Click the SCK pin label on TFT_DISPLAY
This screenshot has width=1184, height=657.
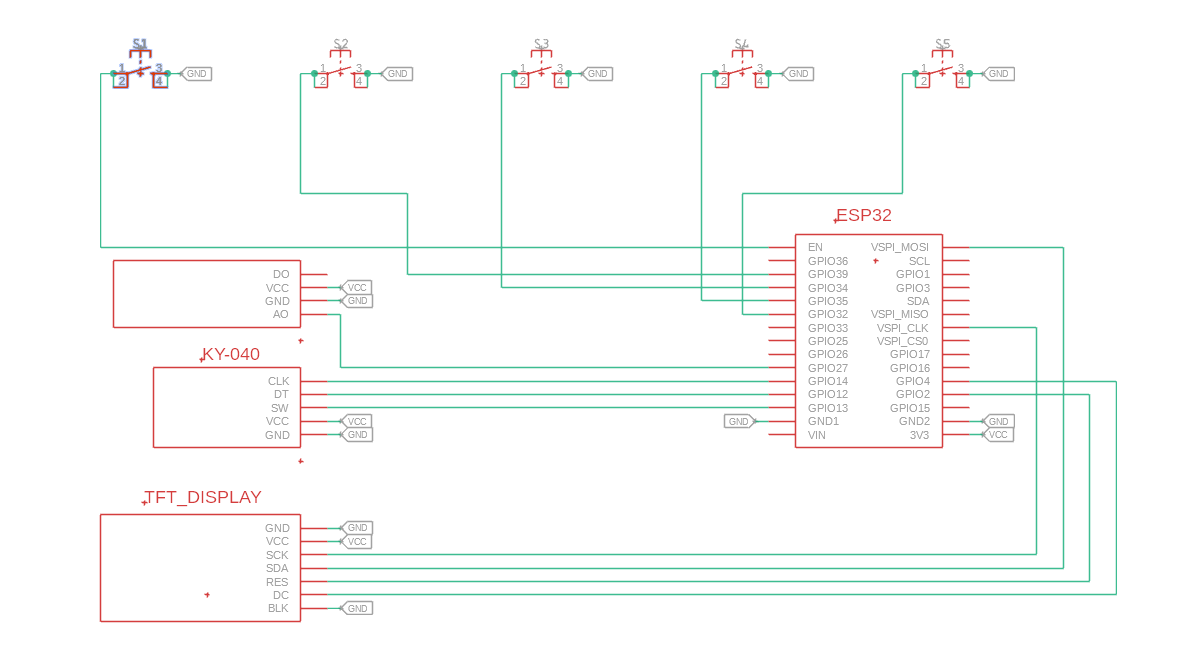[x=277, y=555]
